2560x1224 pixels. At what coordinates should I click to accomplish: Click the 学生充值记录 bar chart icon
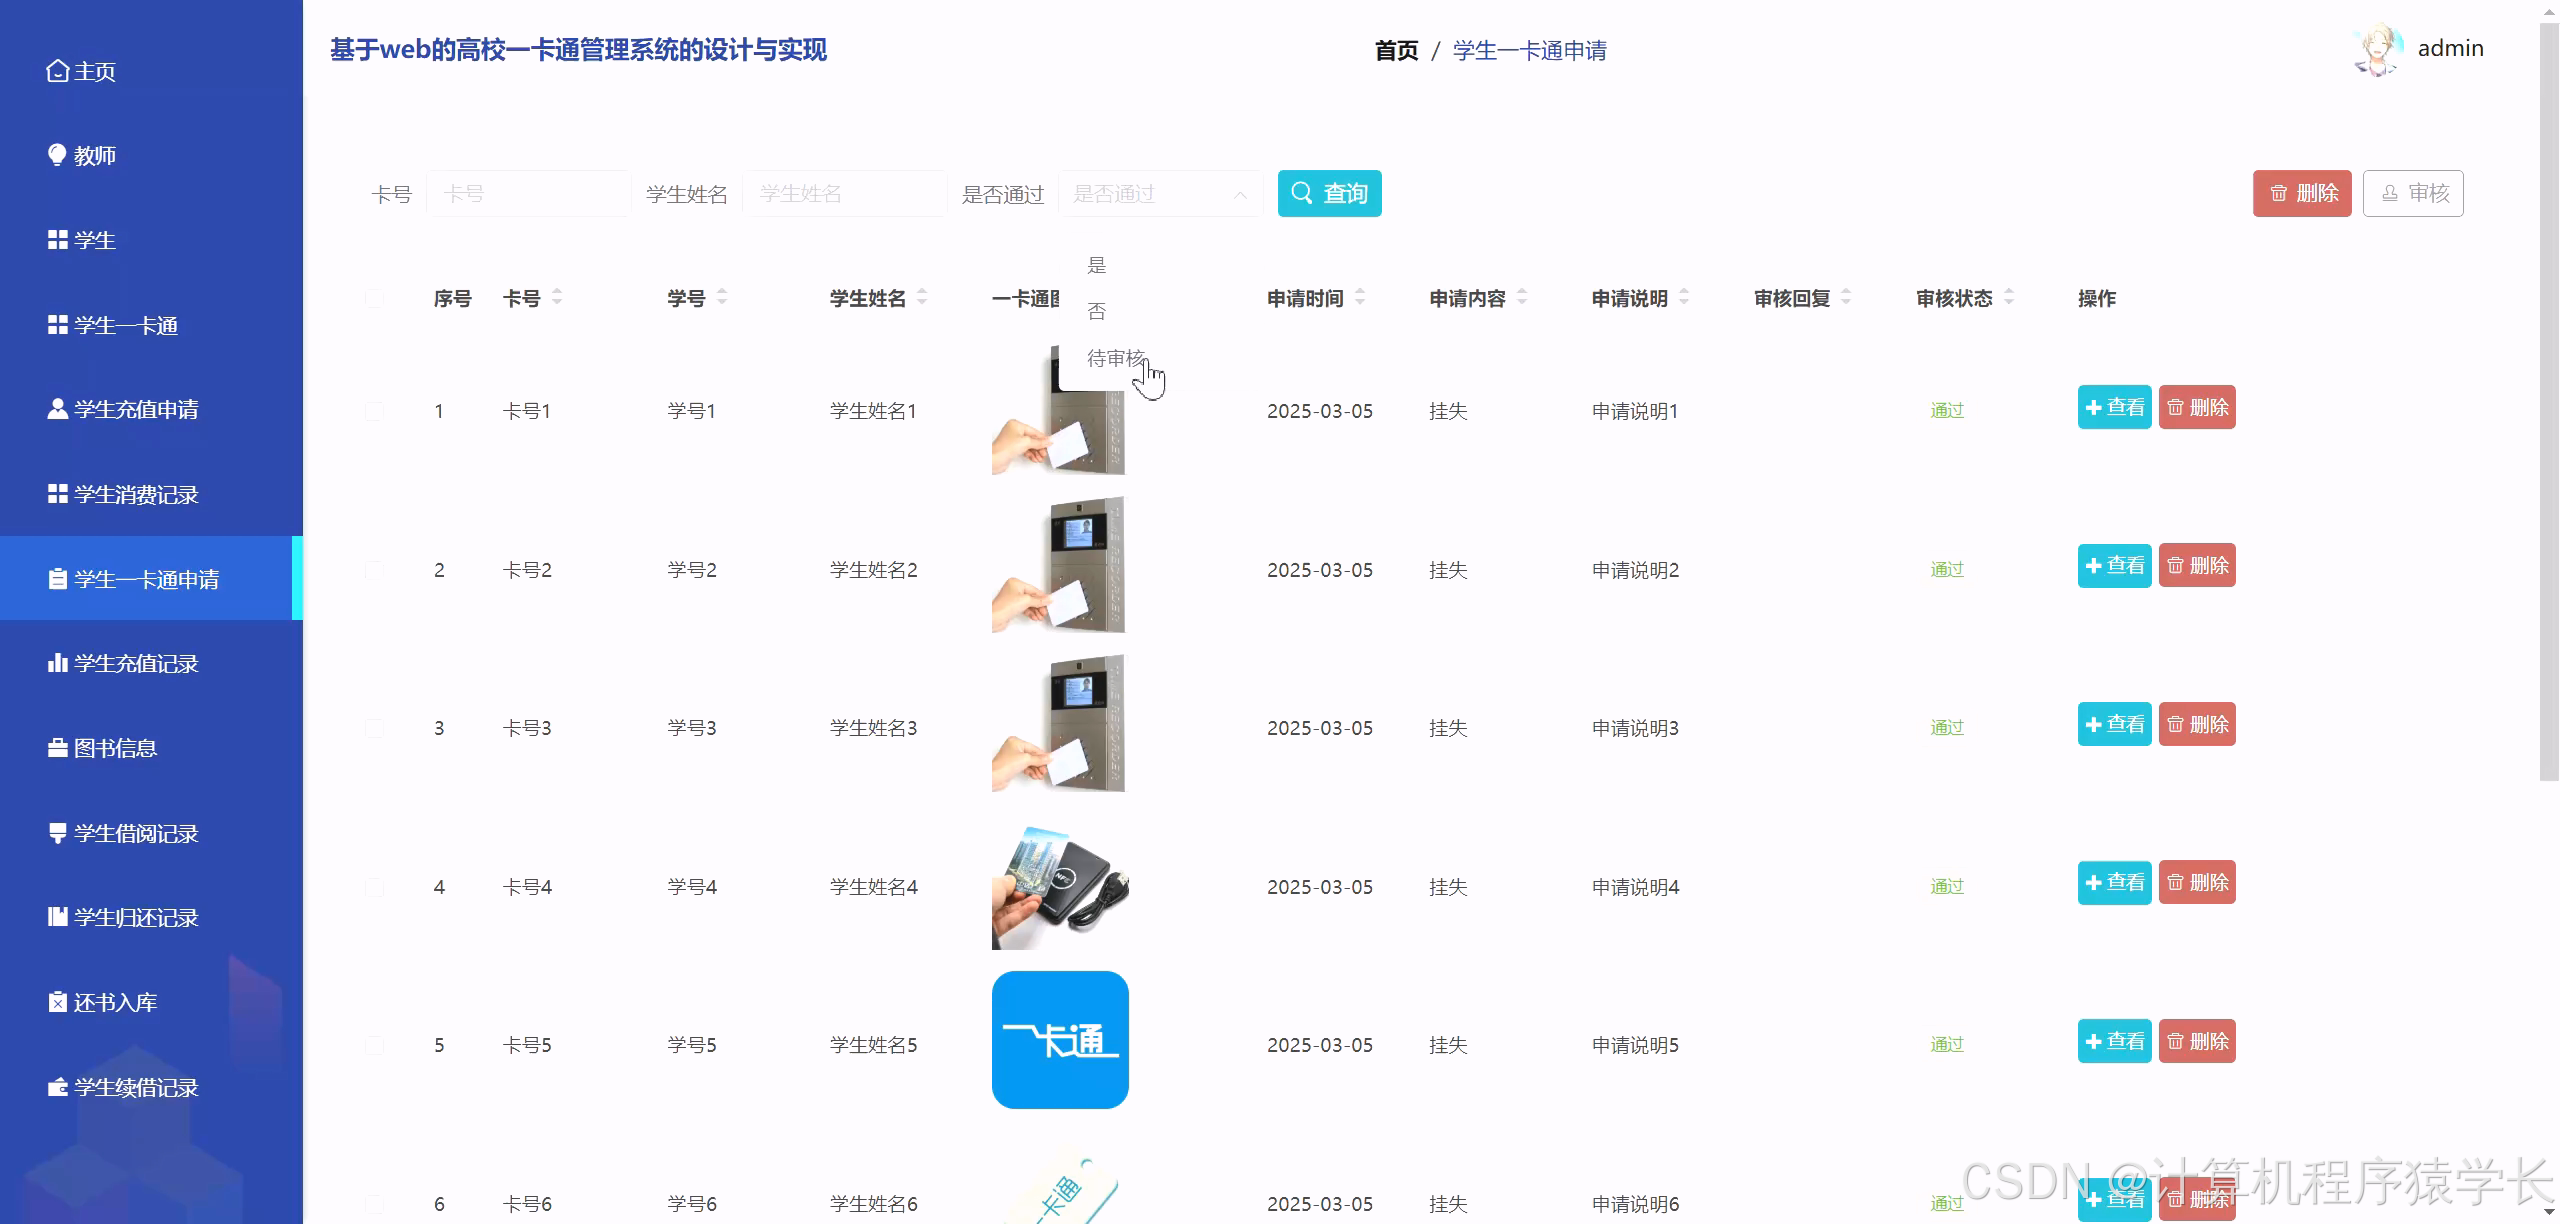pyautogui.click(x=57, y=663)
